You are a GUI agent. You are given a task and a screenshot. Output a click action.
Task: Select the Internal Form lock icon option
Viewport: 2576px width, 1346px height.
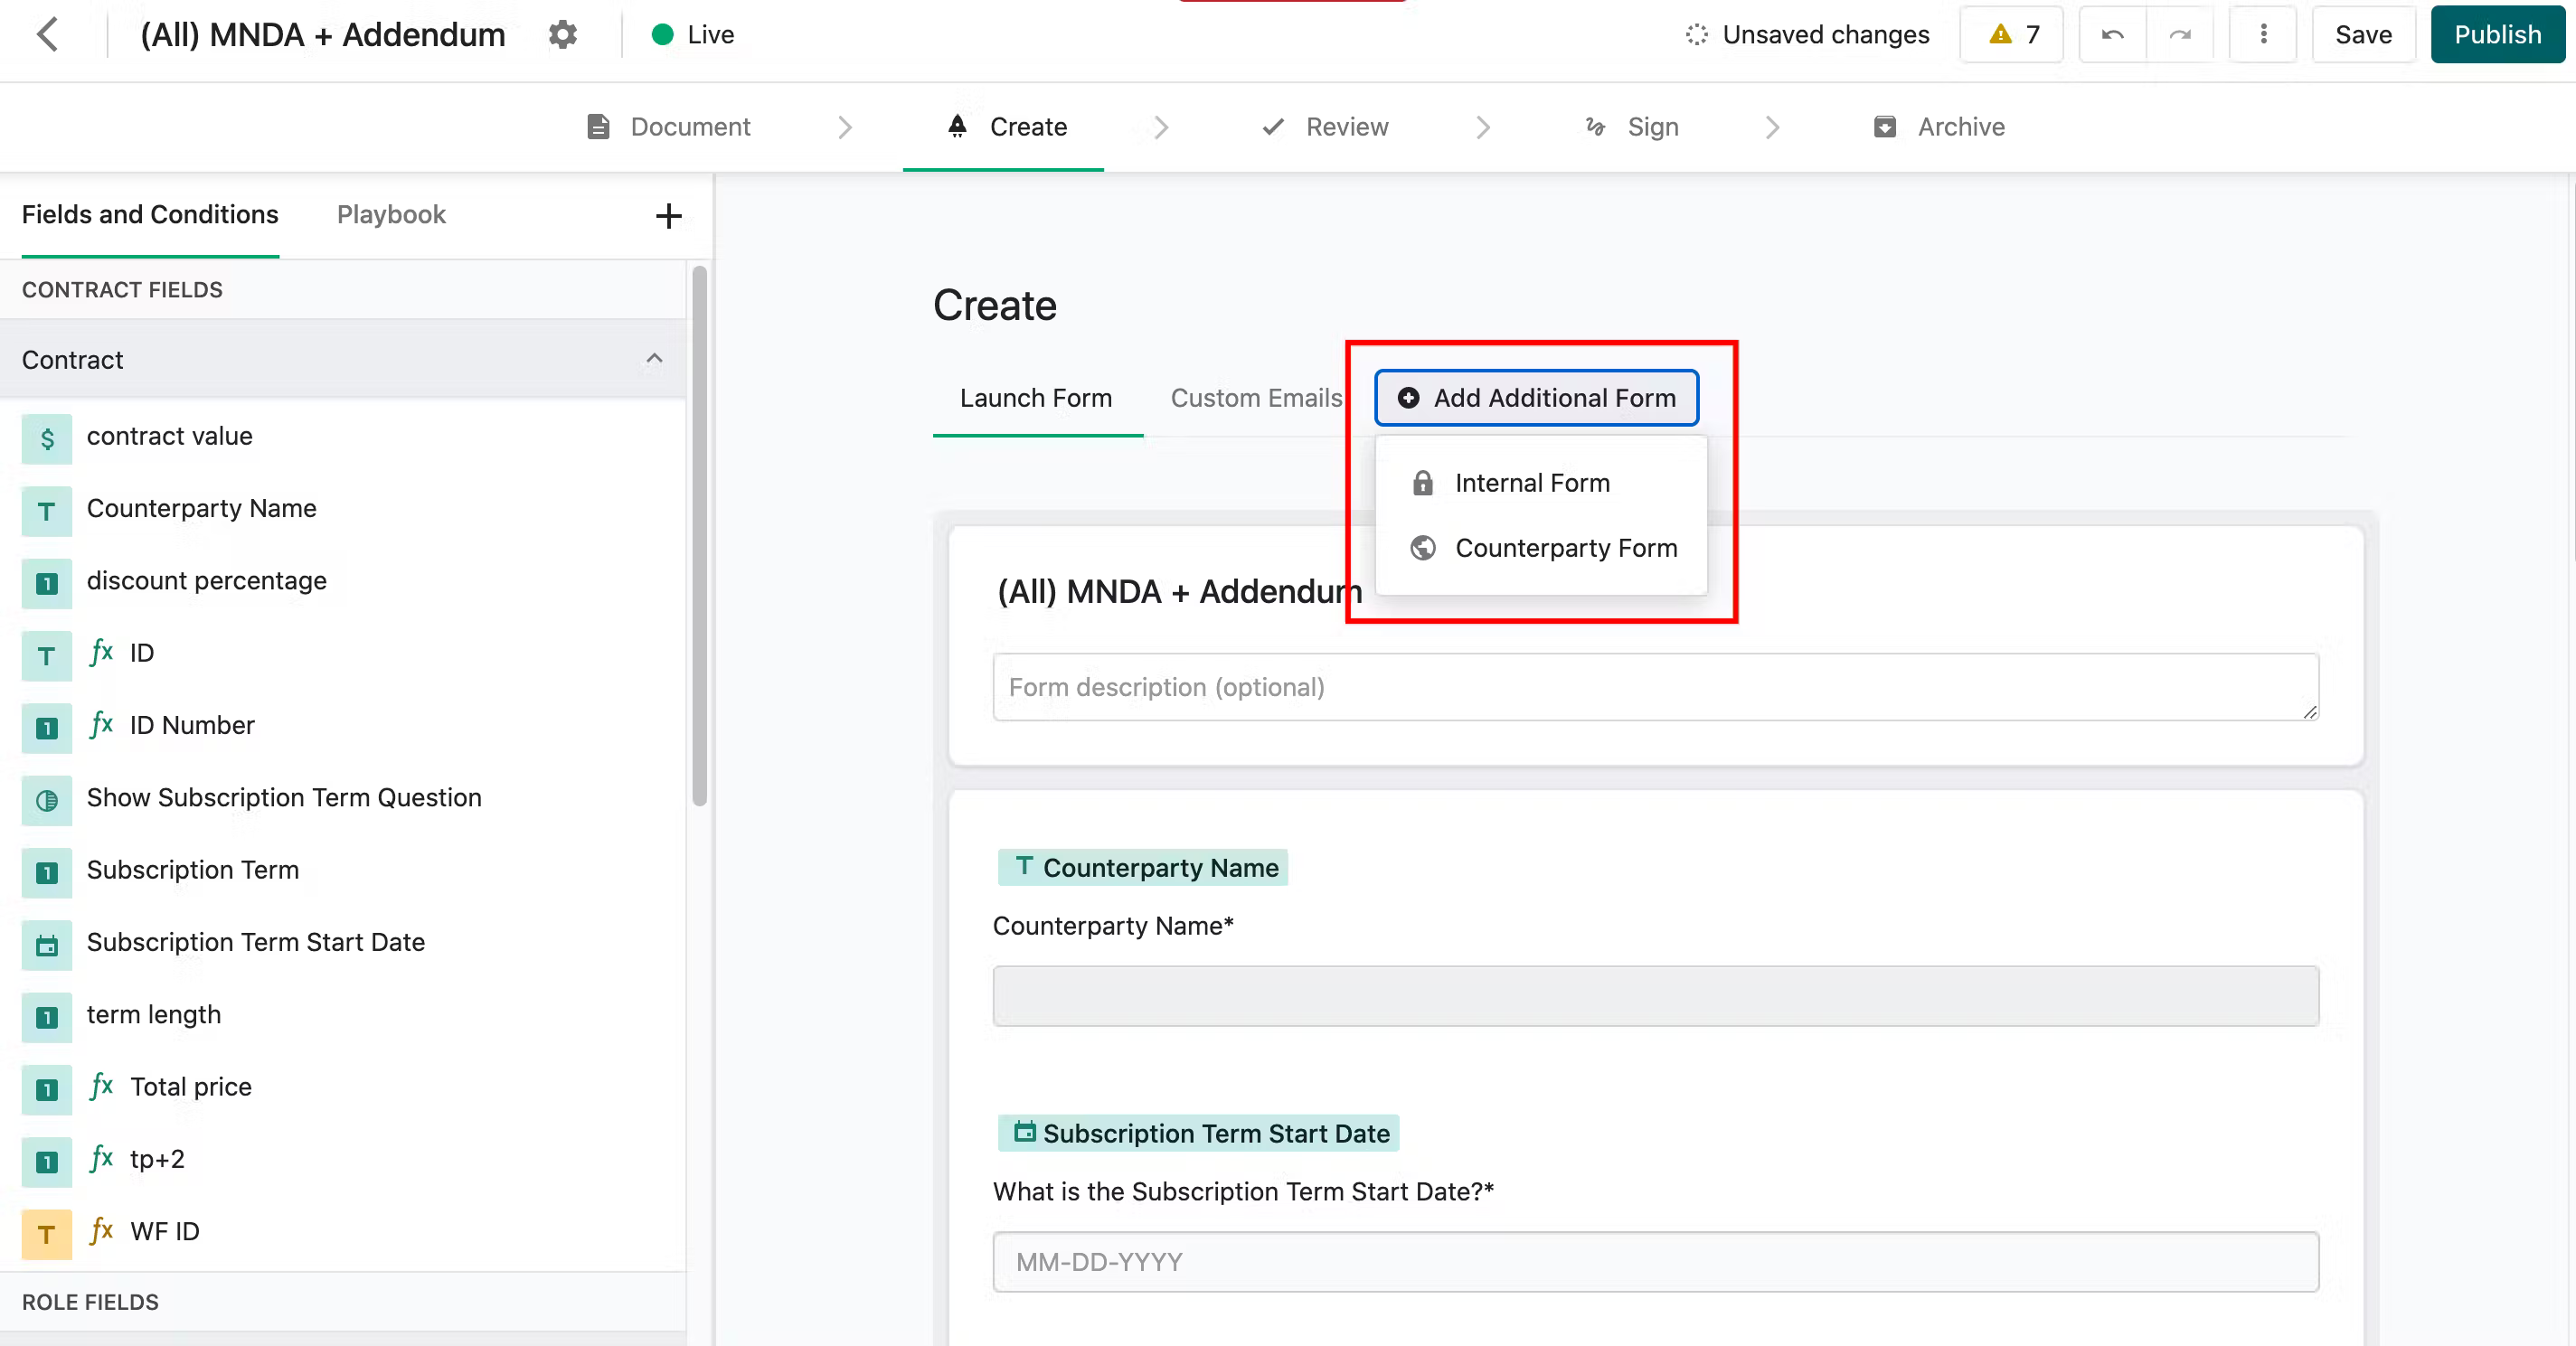pyautogui.click(x=1423, y=482)
